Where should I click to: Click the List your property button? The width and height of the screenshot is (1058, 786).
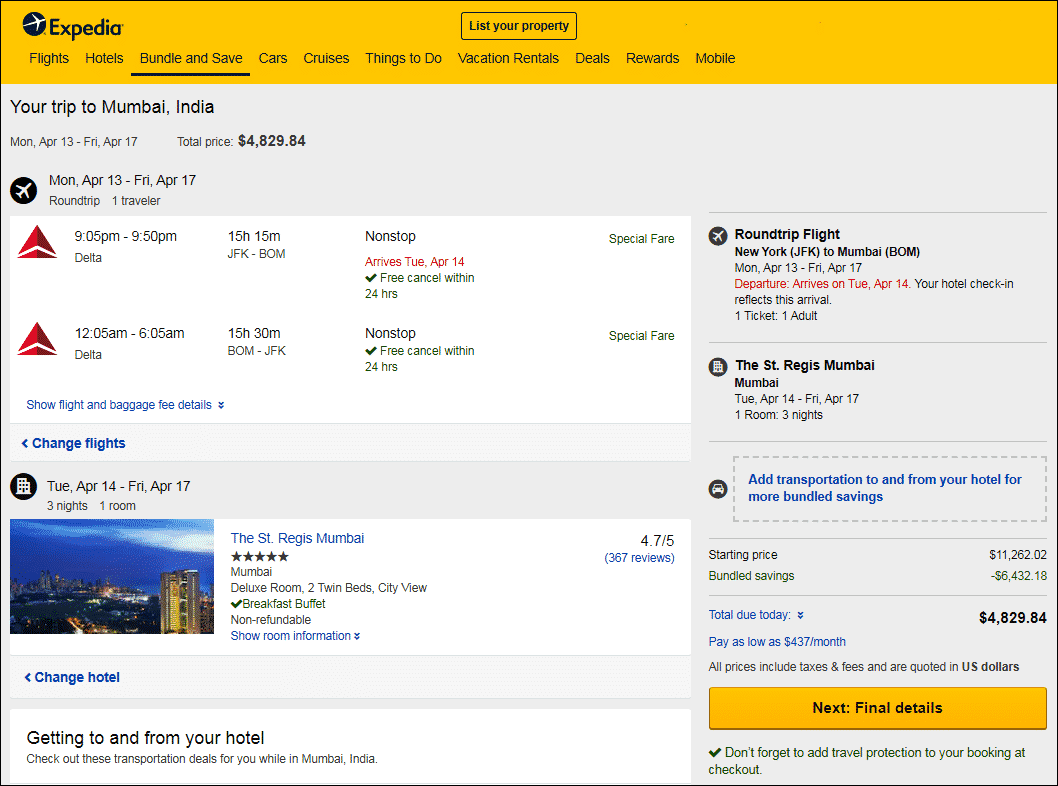519,26
